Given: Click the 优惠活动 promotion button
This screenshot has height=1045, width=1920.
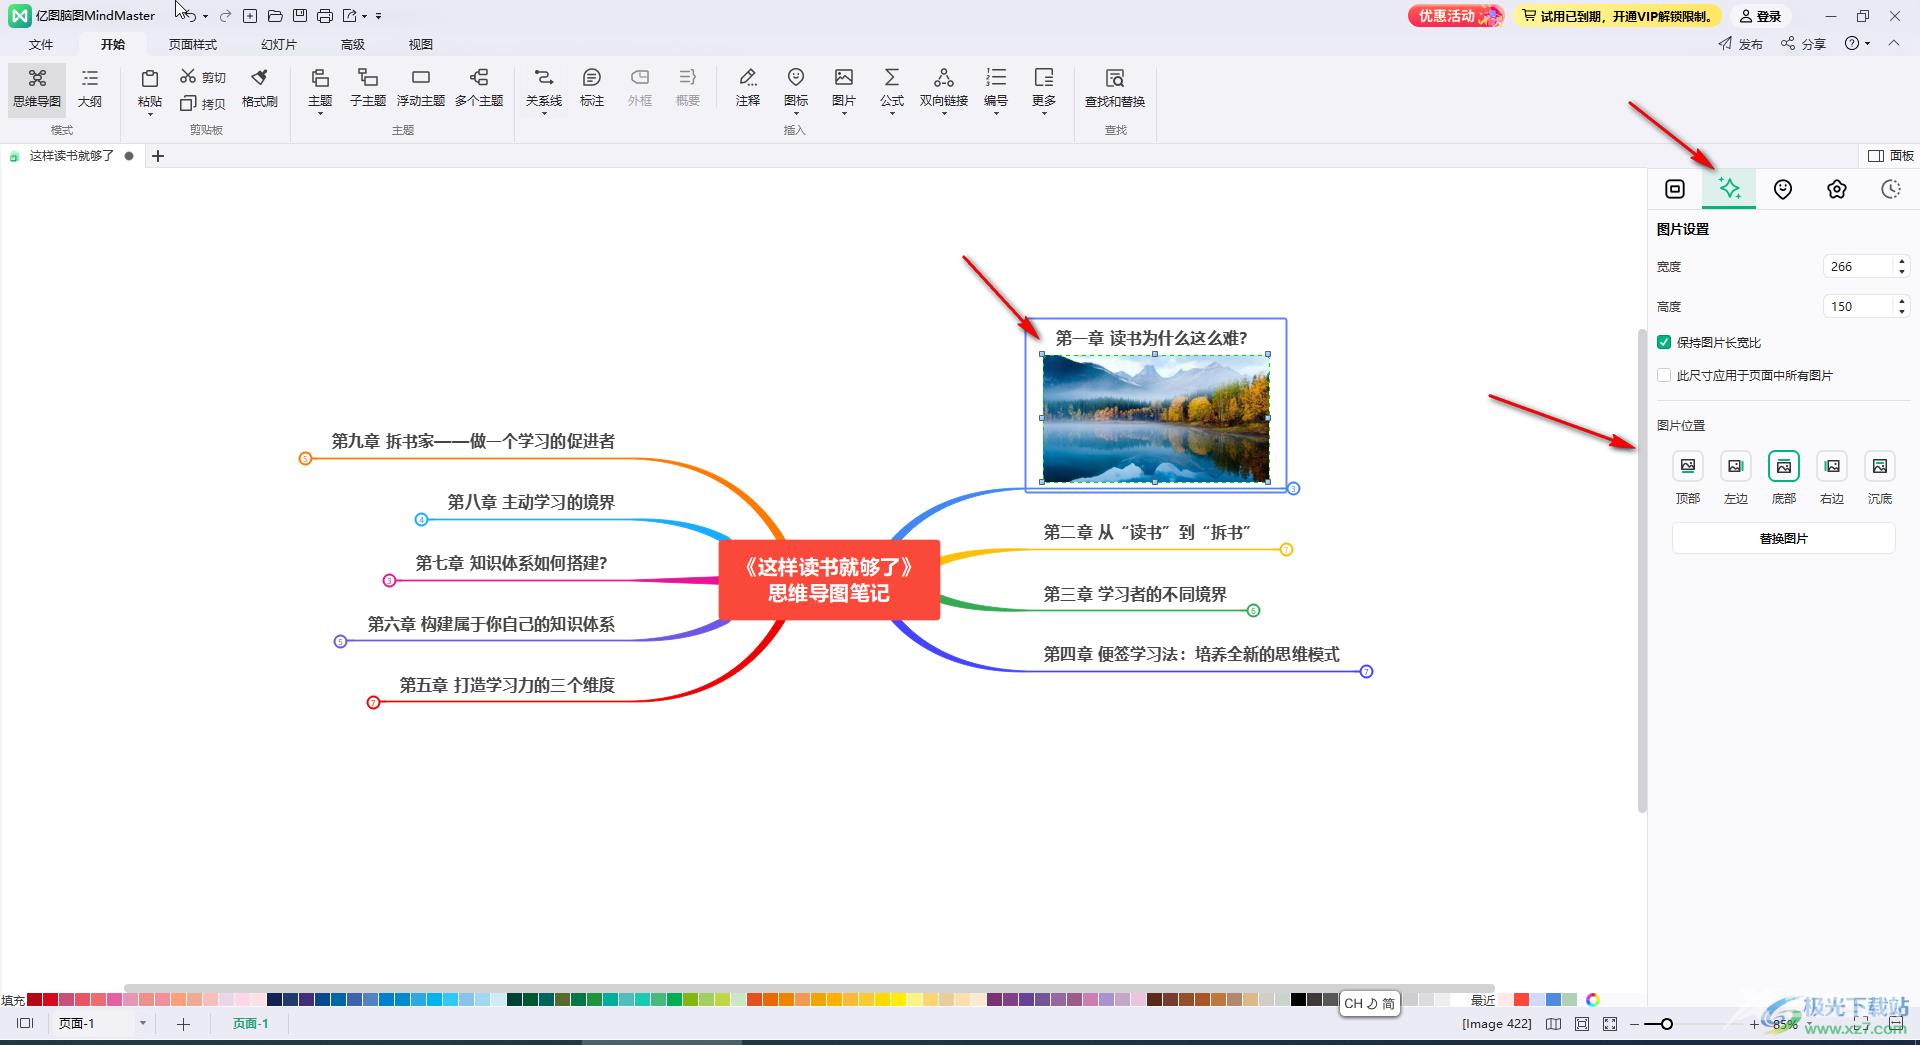Looking at the screenshot, I should pyautogui.click(x=1455, y=16).
